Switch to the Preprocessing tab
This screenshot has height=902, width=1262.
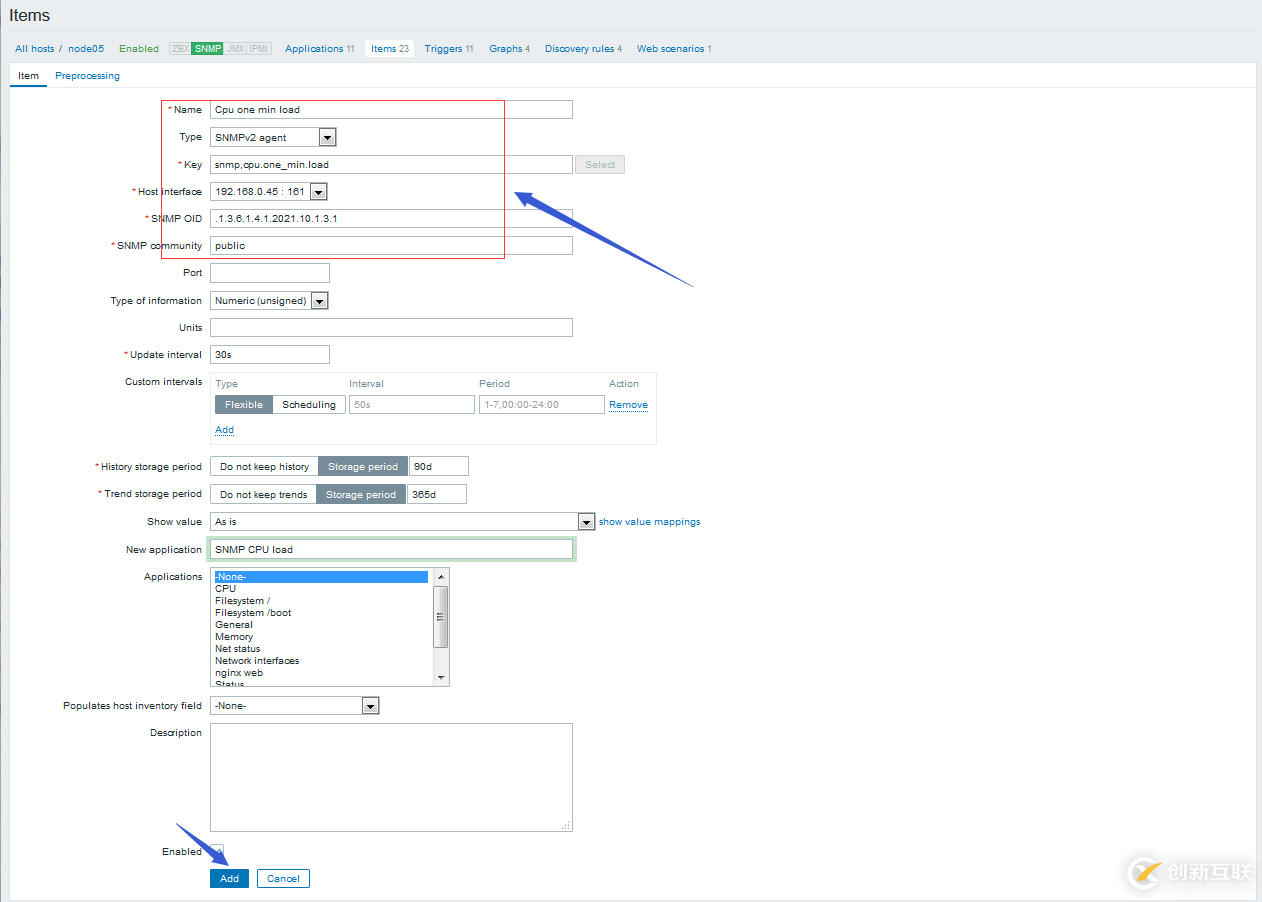pos(87,76)
